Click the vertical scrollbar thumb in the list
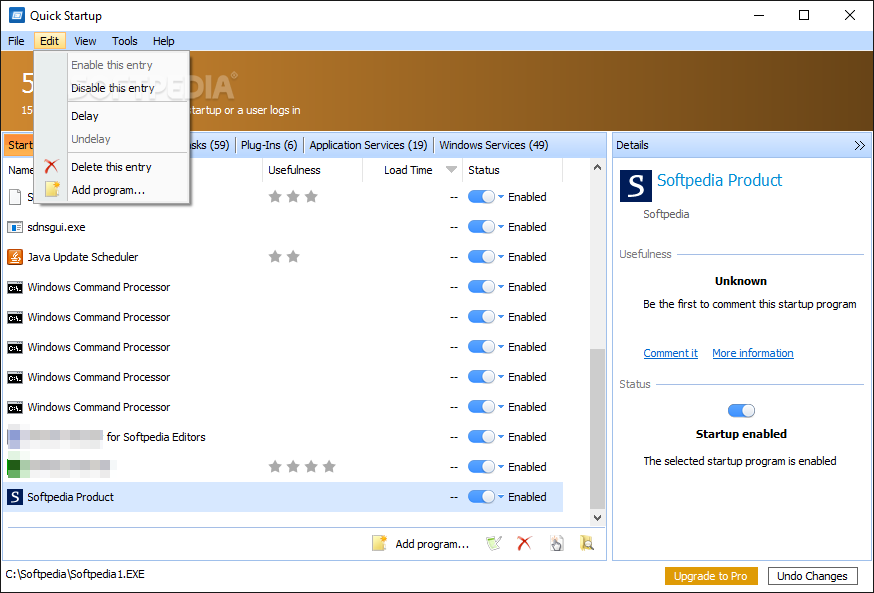874x593 pixels. point(598,429)
